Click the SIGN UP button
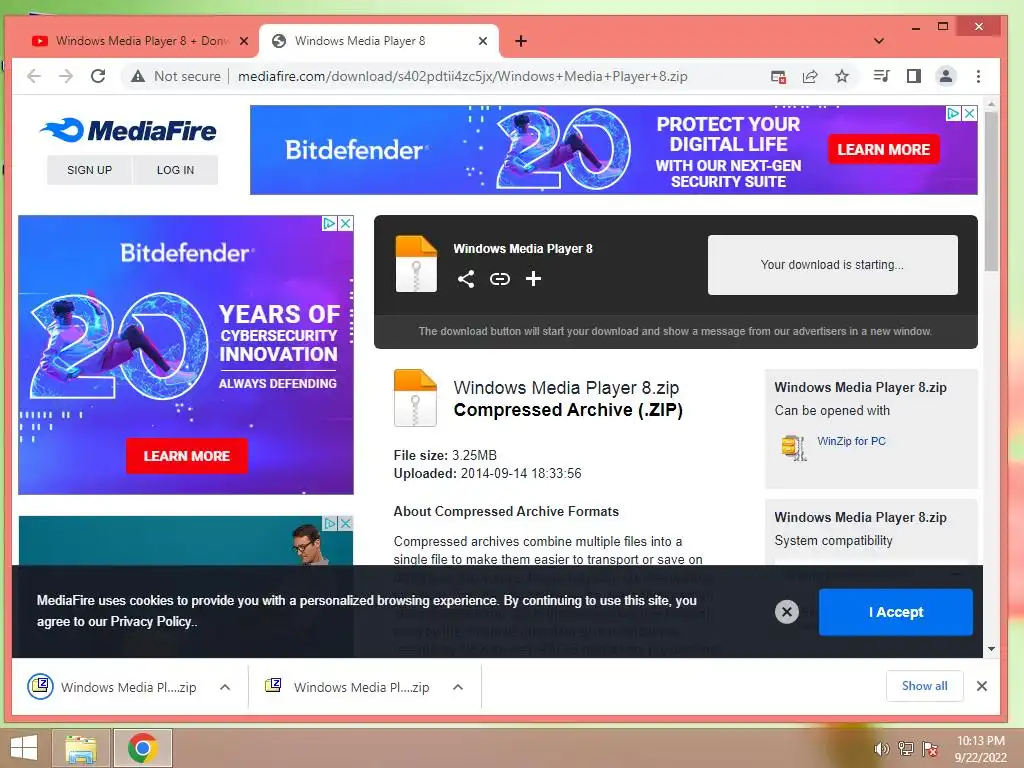 [89, 170]
